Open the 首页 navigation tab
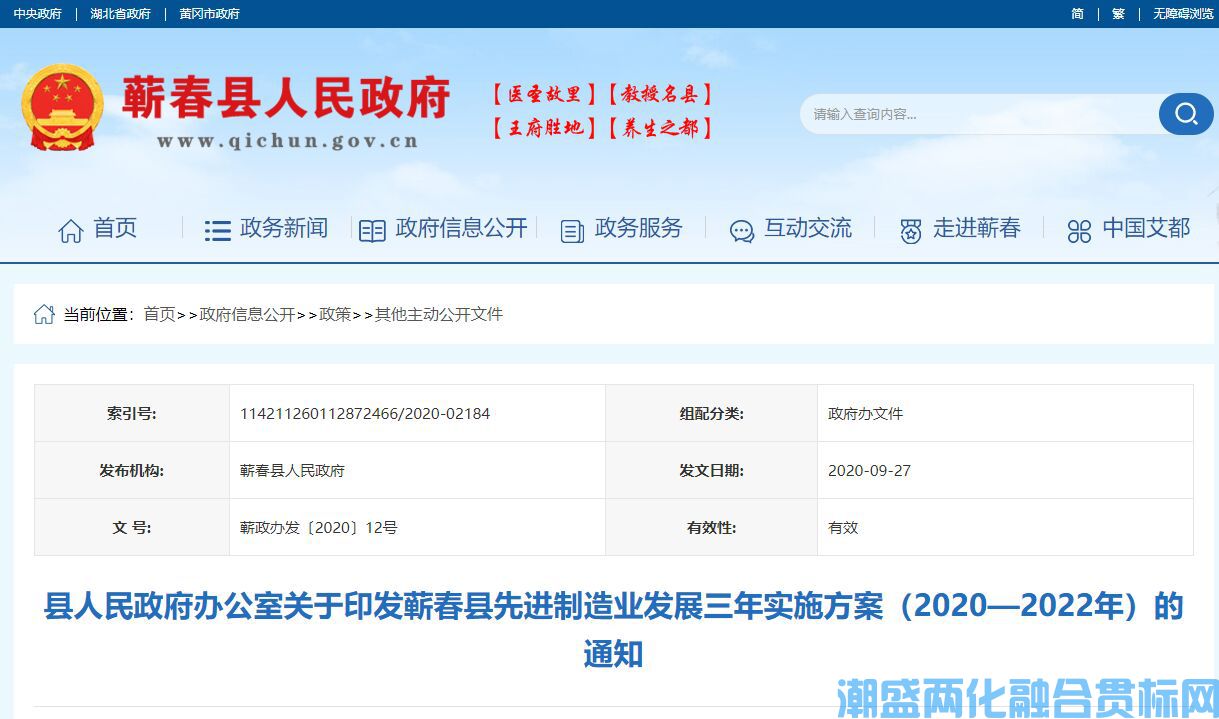Image resolution: width=1219 pixels, height=719 pixels. coord(115,228)
